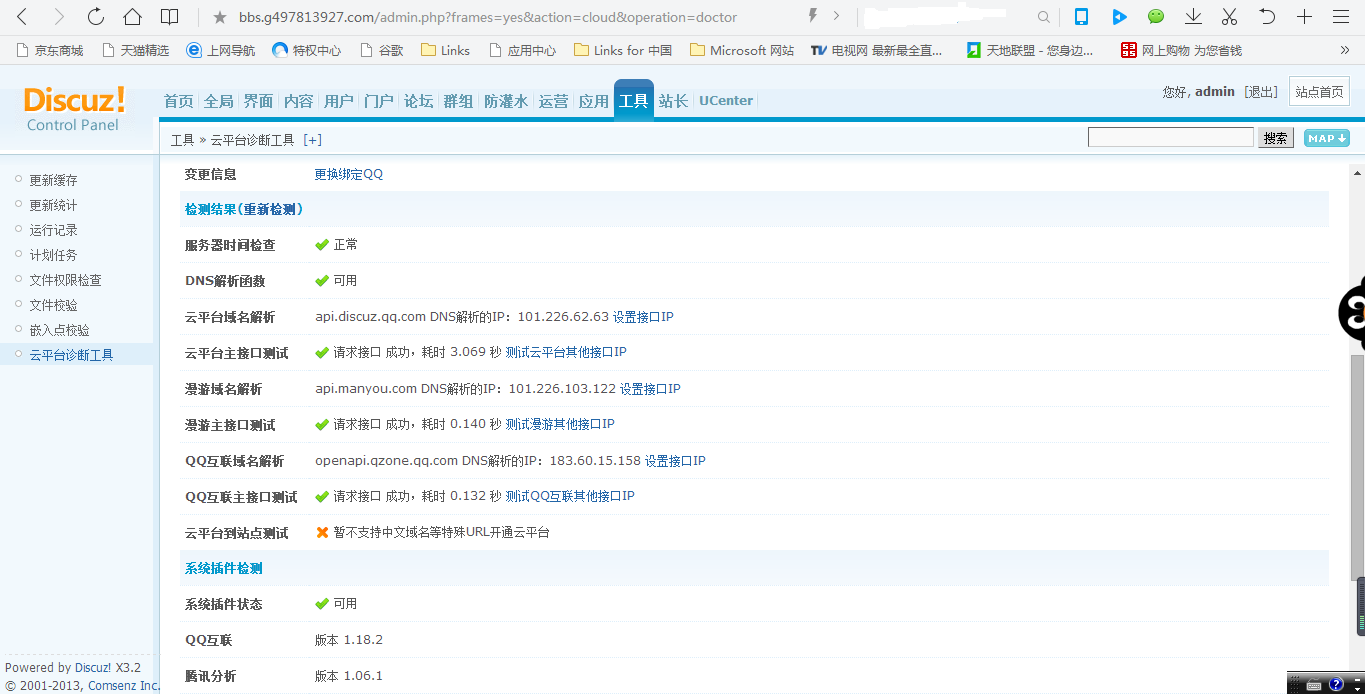Screen dimensions: 1365x694
Task: Click 重新检测 in 检测结果 header
Action: tap(270, 209)
